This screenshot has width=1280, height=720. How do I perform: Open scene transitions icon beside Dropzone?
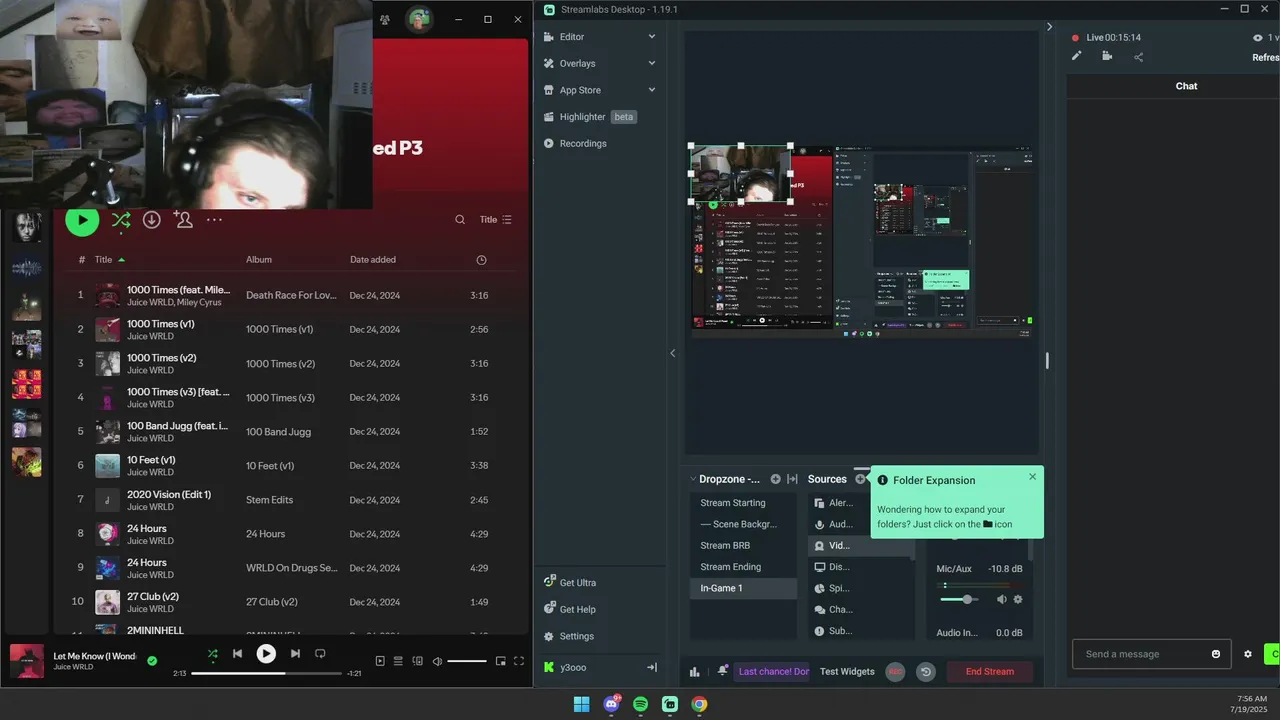(792, 479)
